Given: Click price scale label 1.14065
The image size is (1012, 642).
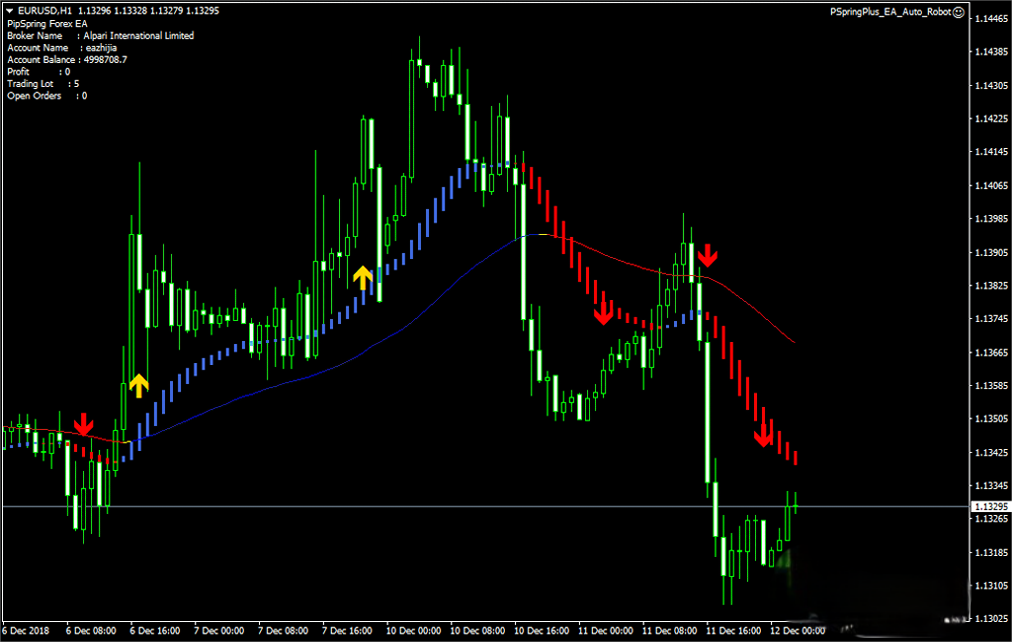Looking at the screenshot, I should [x=991, y=185].
